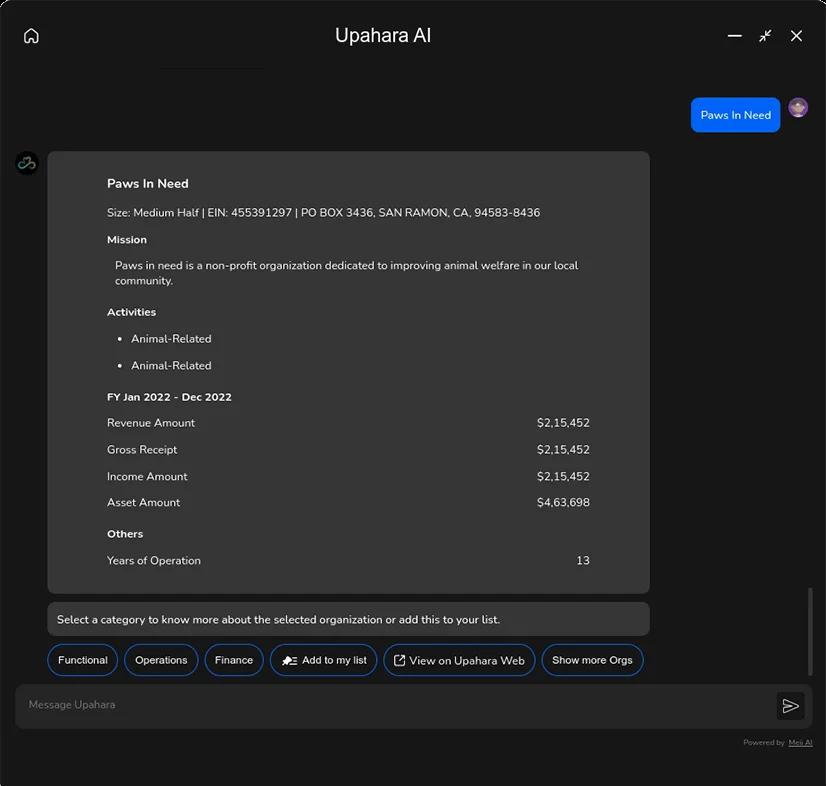Click the Upahara AI window title
This screenshot has width=826, height=786.
tap(383, 36)
